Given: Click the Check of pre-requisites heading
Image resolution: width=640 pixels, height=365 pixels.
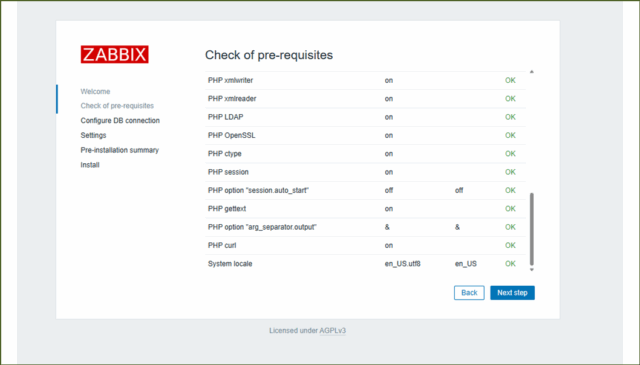Looking at the screenshot, I should pos(269,55).
